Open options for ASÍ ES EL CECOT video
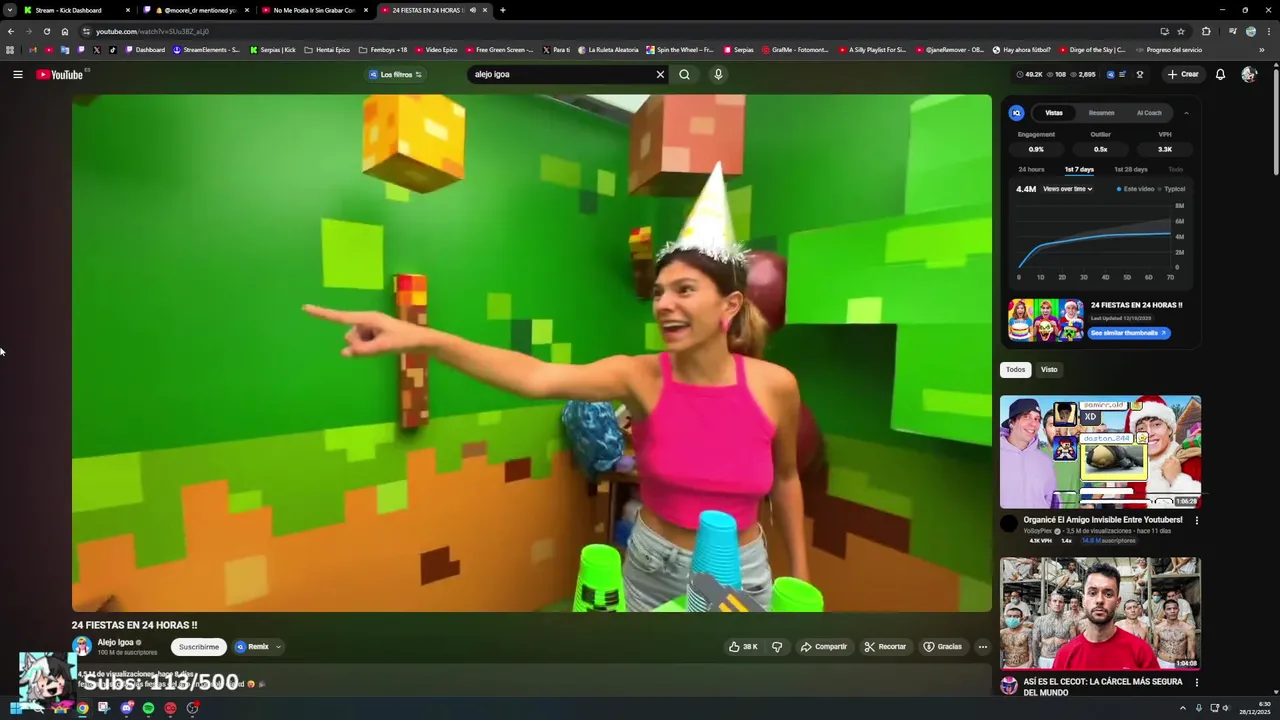This screenshot has width=1280, height=720. coord(1197,683)
